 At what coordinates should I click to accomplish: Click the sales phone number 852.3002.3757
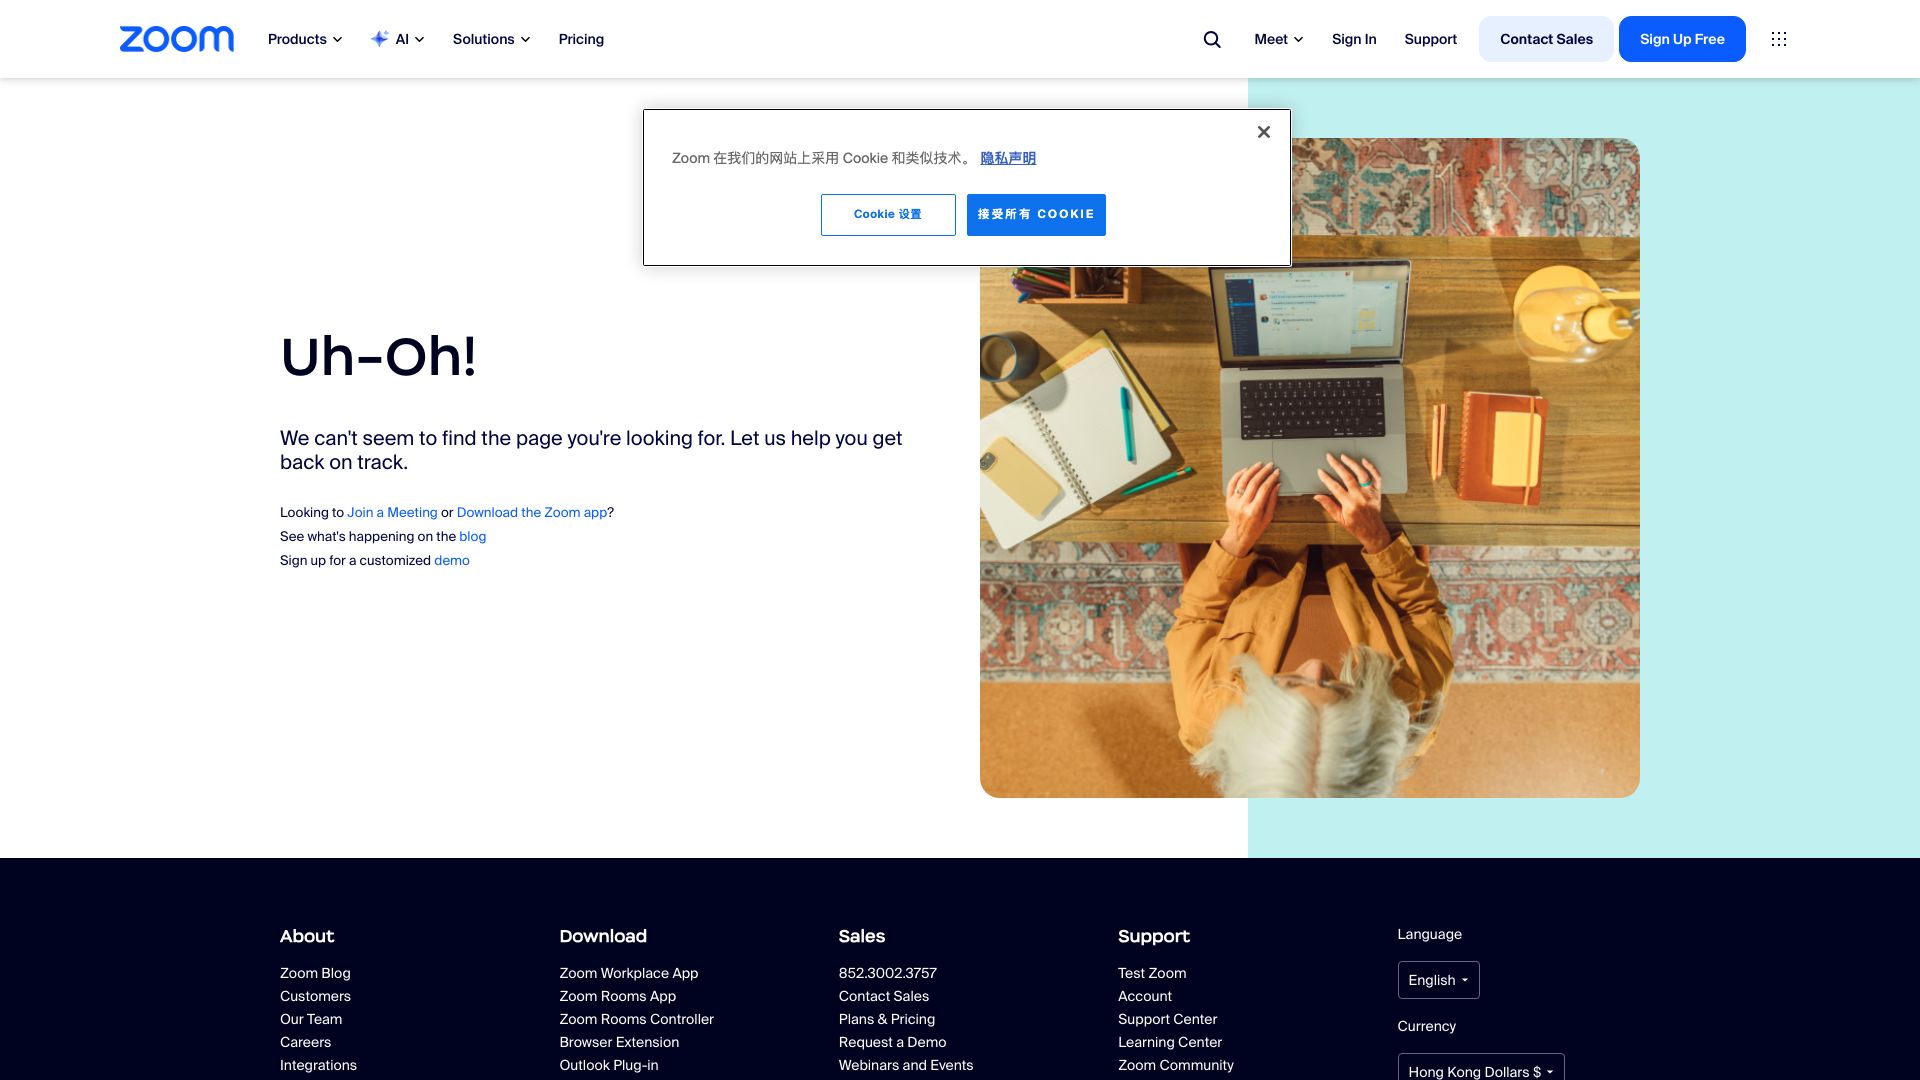pos(888,973)
